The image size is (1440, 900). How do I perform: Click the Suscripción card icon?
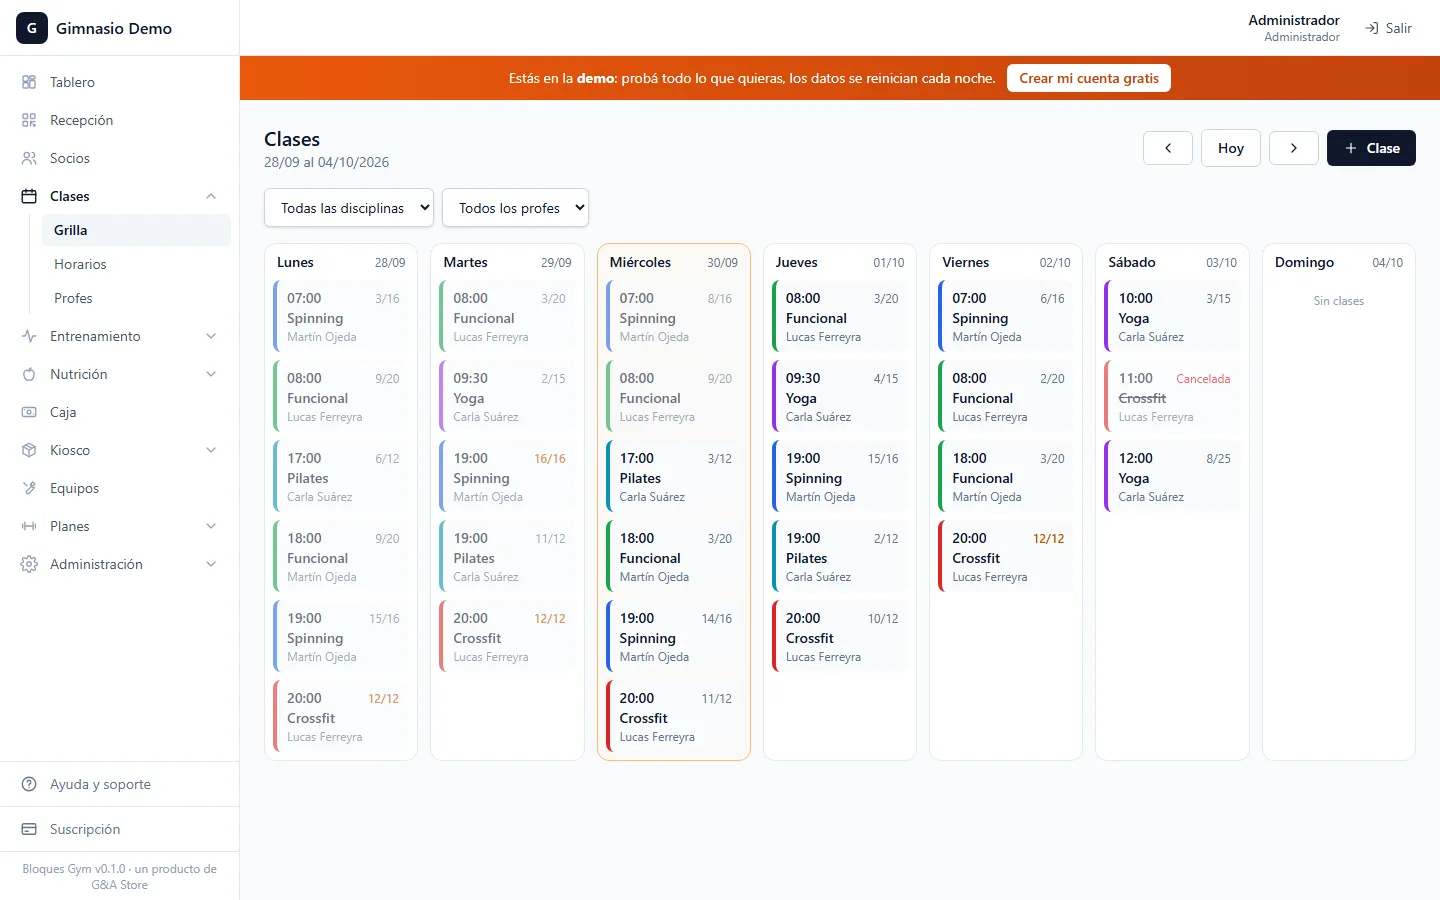pos(29,829)
